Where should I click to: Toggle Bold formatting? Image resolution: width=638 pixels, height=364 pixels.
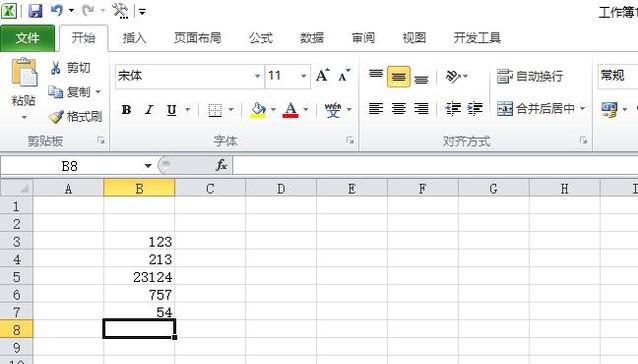pyautogui.click(x=127, y=110)
